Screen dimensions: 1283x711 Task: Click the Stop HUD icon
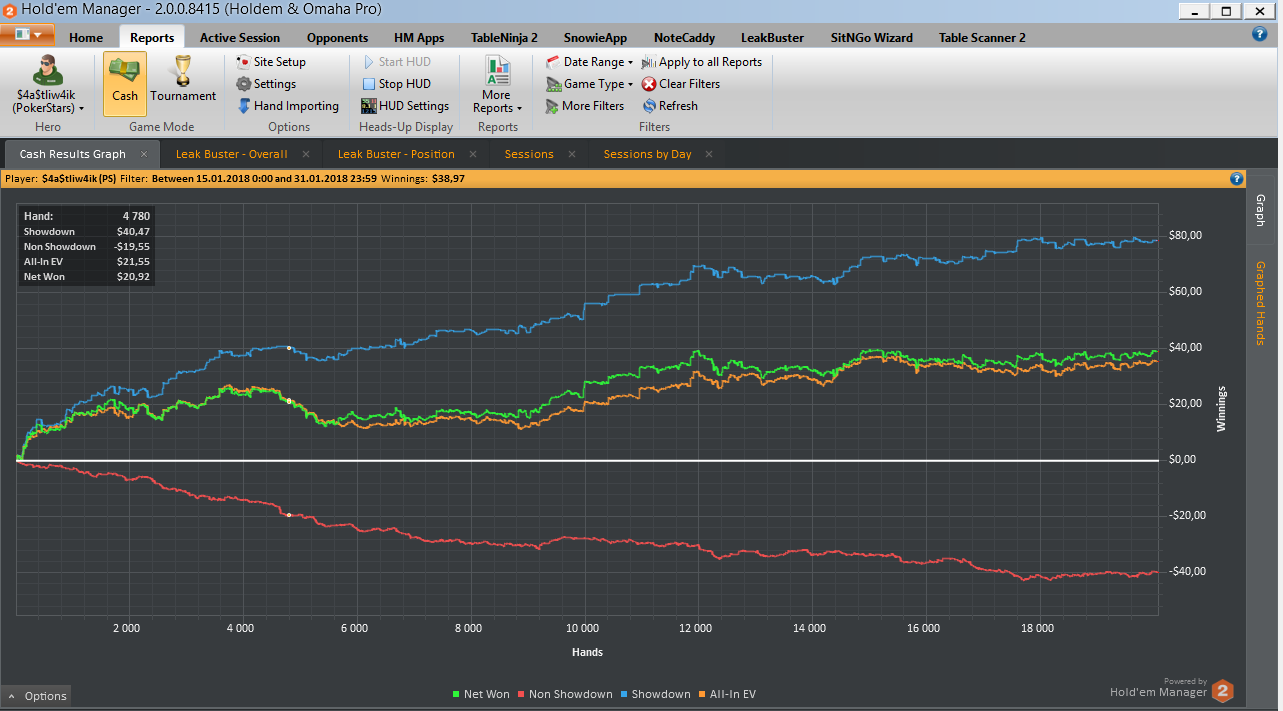coord(369,84)
